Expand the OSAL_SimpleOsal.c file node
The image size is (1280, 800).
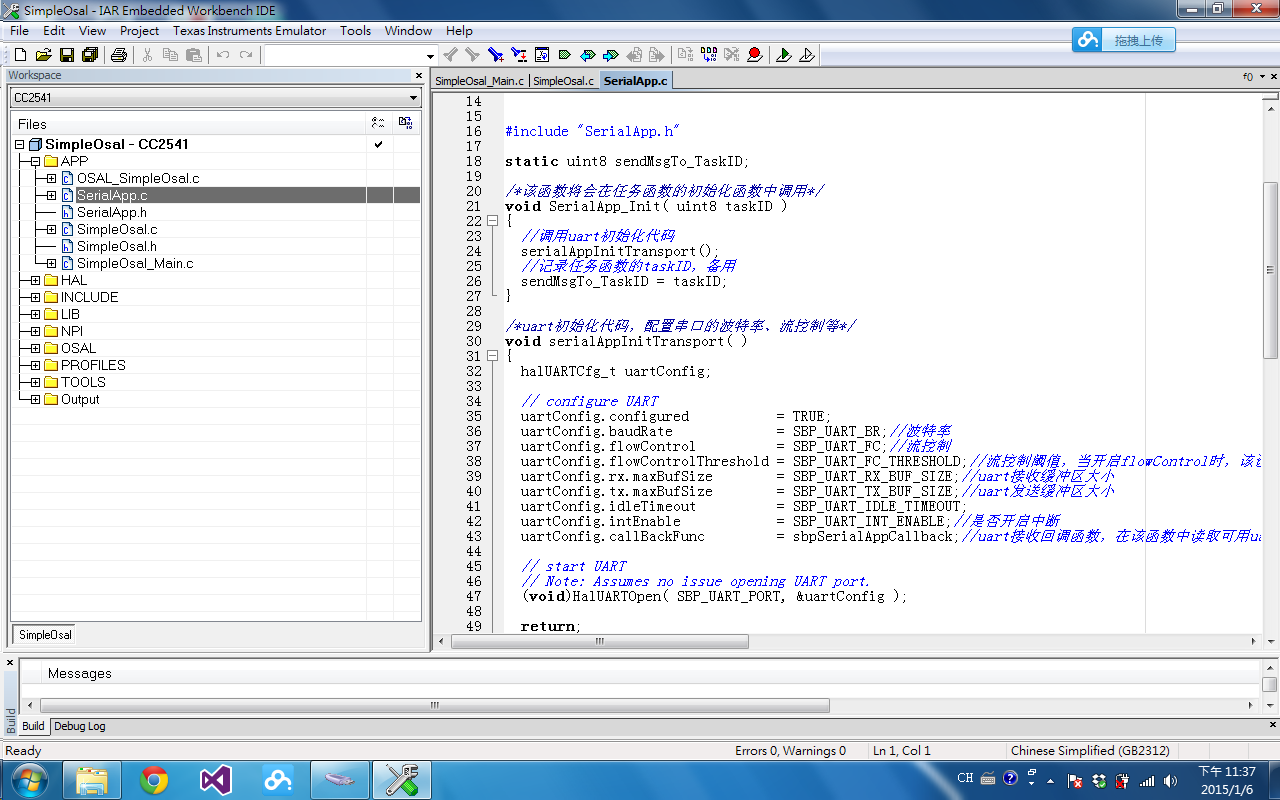pos(51,179)
